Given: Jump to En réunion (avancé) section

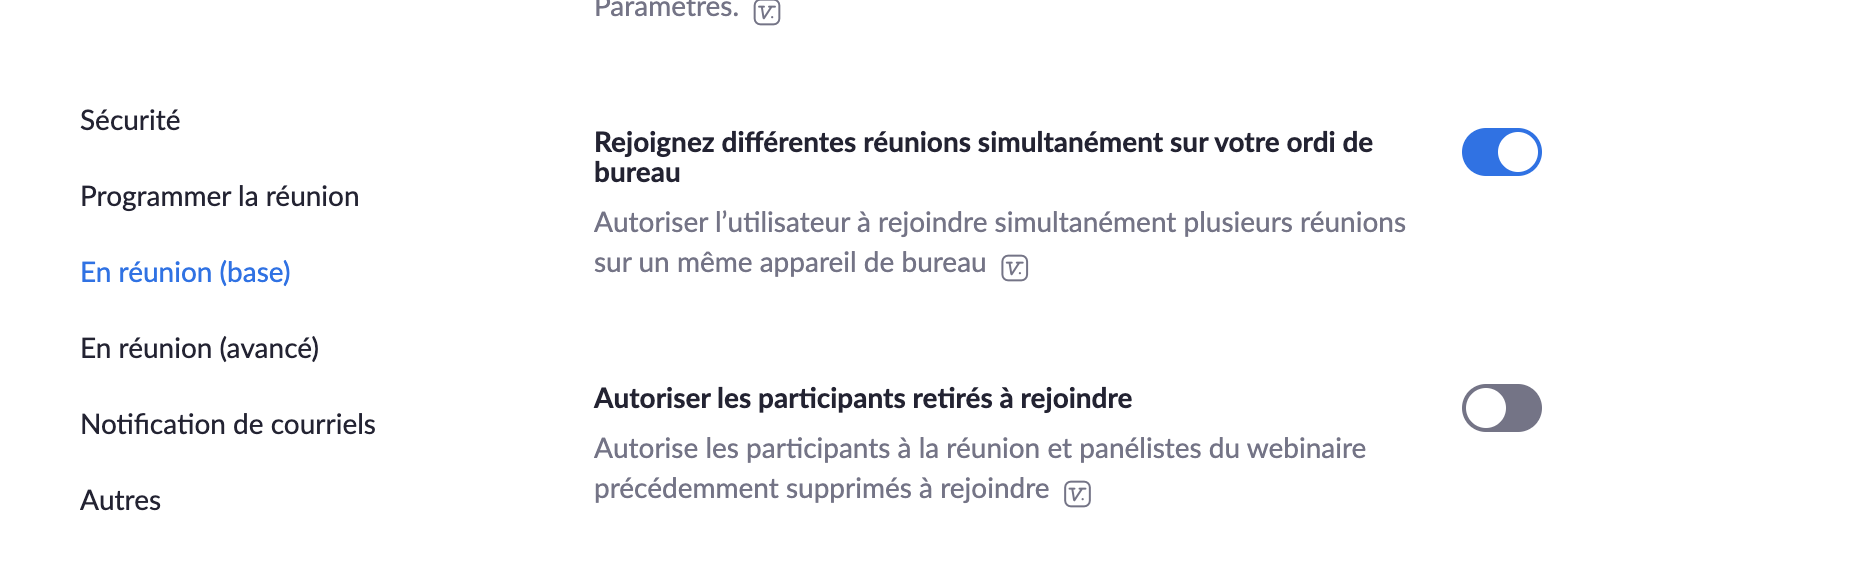Looking at the screenshot, I should click(199, 348).
